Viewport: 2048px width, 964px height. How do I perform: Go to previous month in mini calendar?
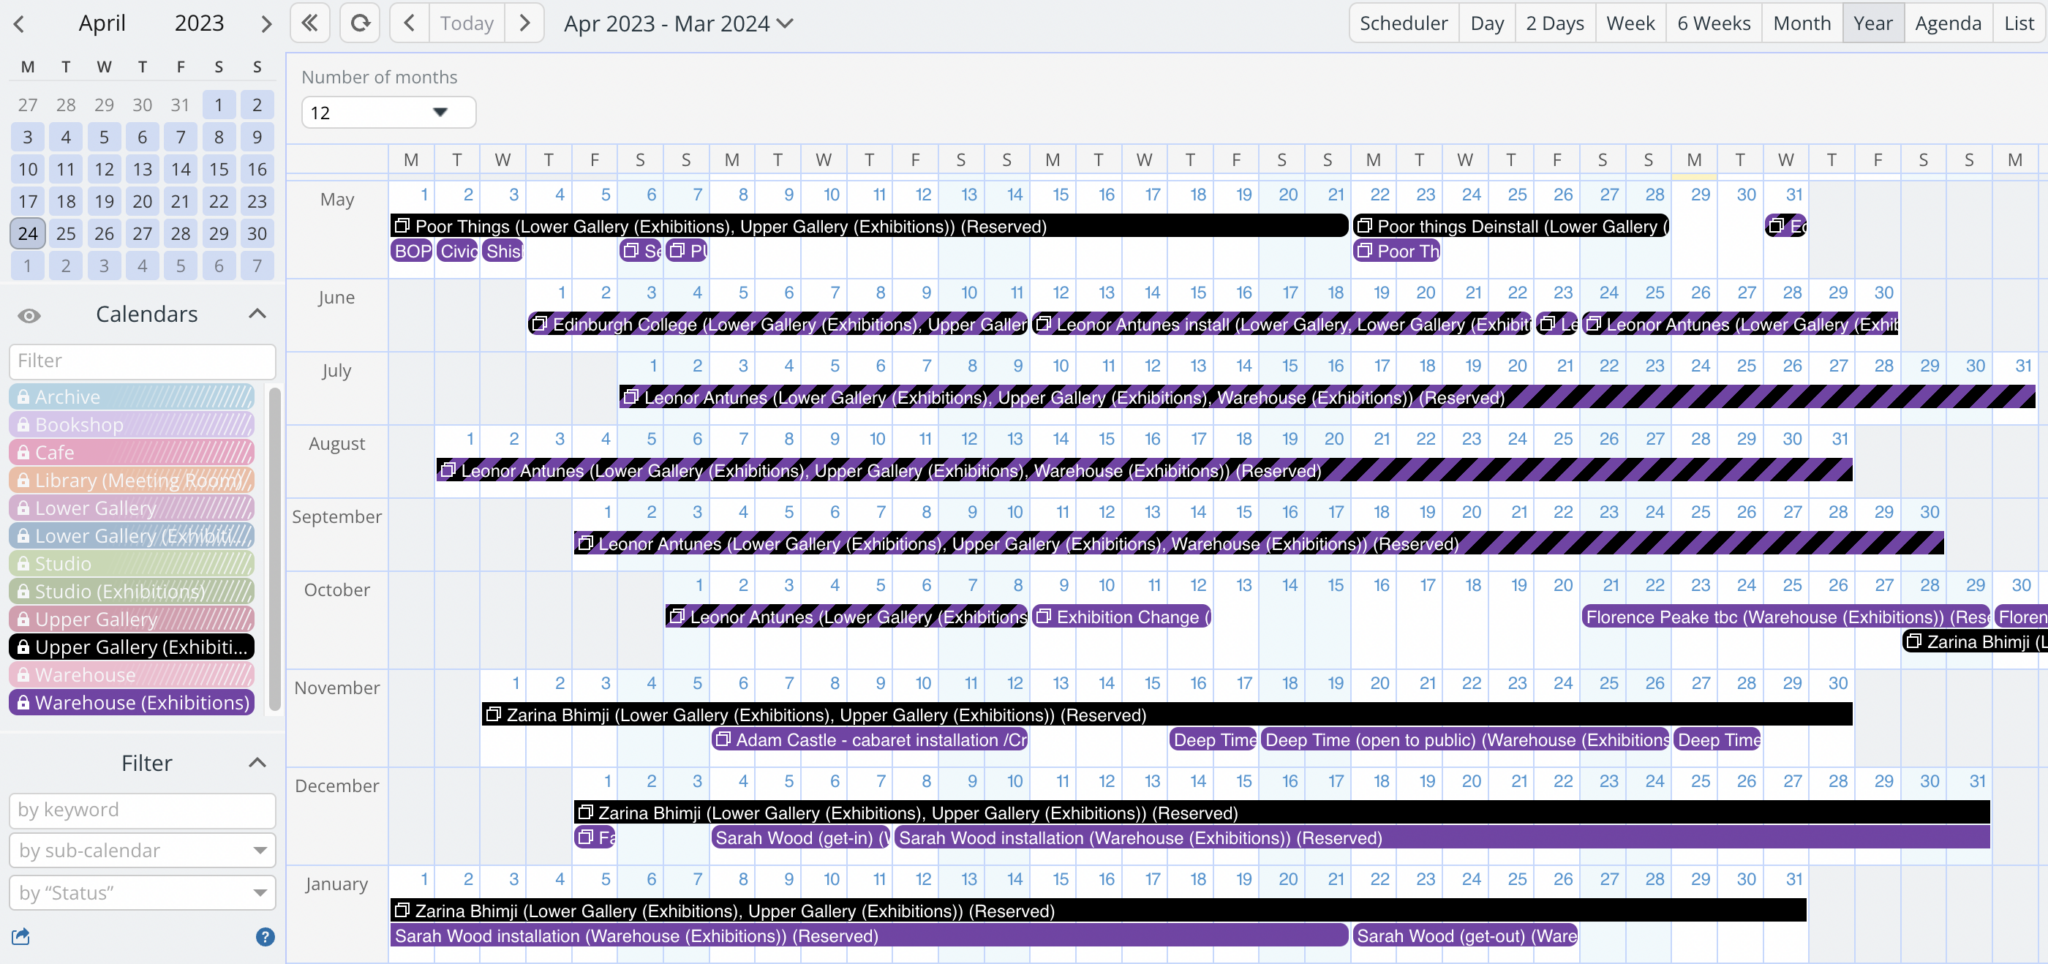tap(20, 22)
